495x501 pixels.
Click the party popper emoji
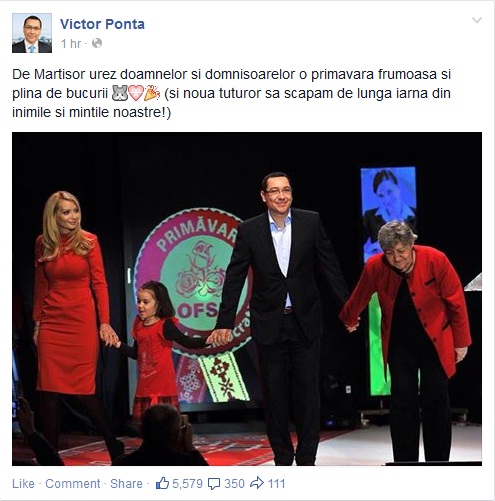(152, 93)
